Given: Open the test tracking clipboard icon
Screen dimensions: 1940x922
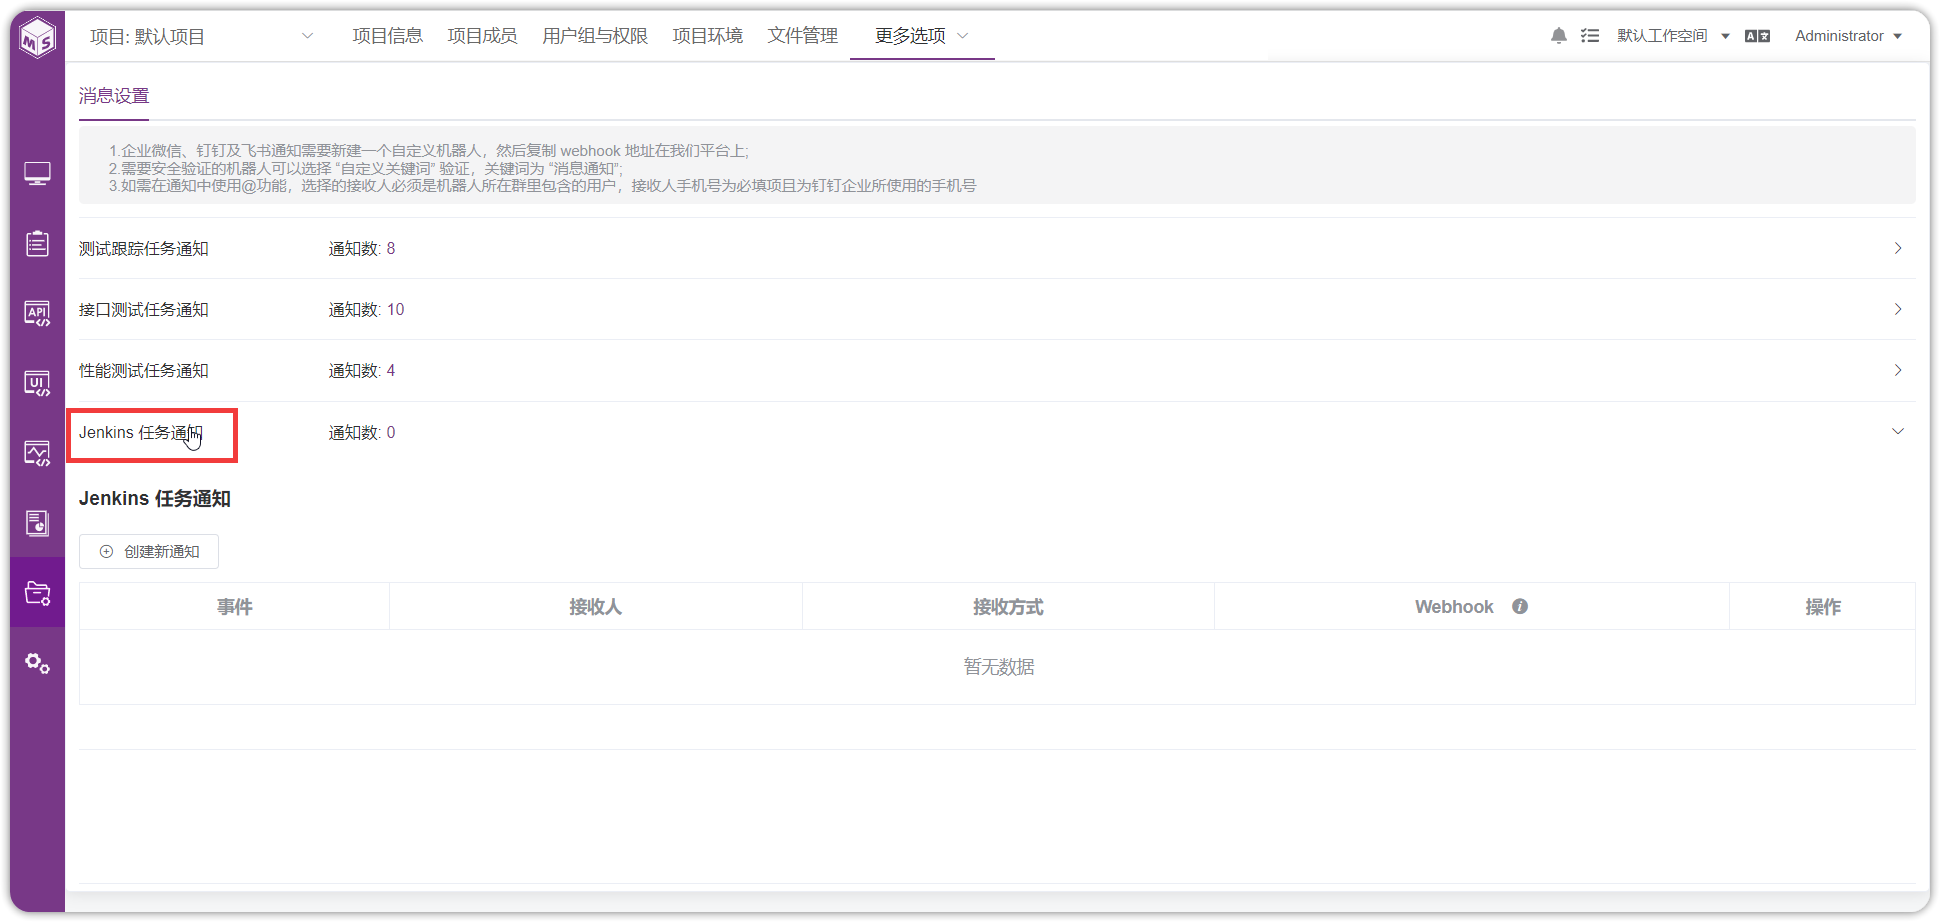Looking at the screenshot, I should pyautogui.click(x=38, y=243).
